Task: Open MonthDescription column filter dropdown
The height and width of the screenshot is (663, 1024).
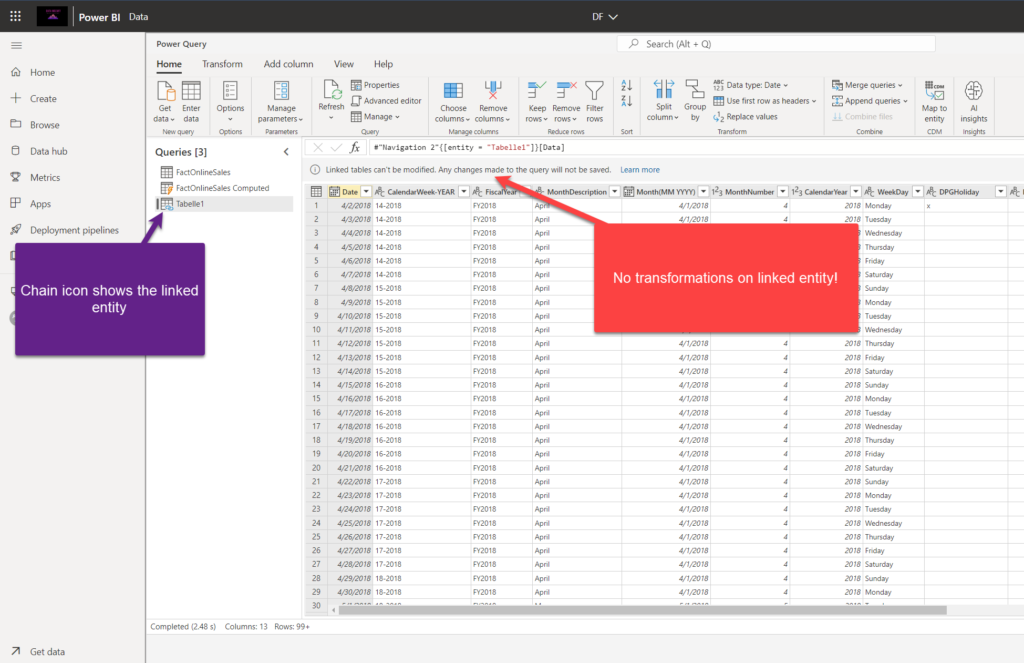Action: (615, 191)
